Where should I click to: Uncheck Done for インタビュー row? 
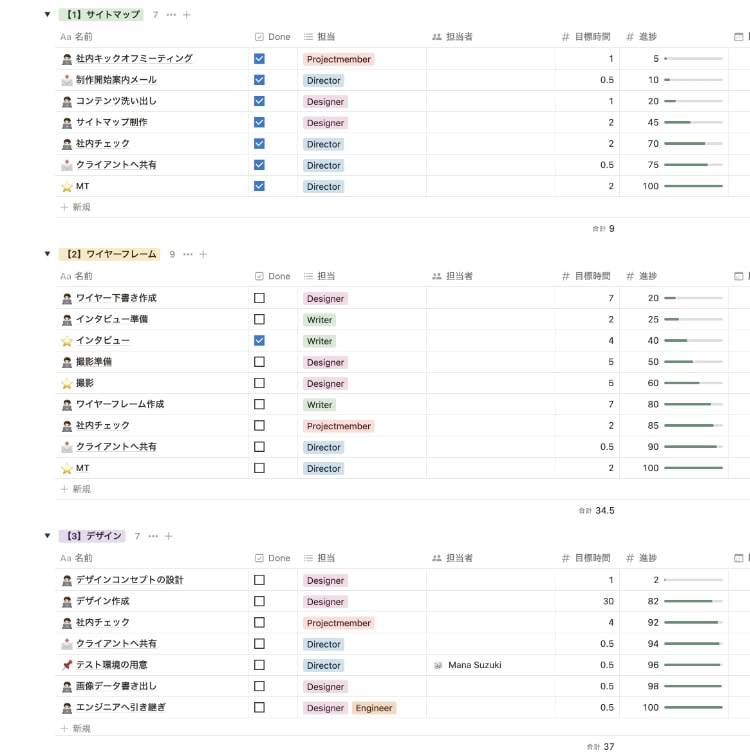259,340
